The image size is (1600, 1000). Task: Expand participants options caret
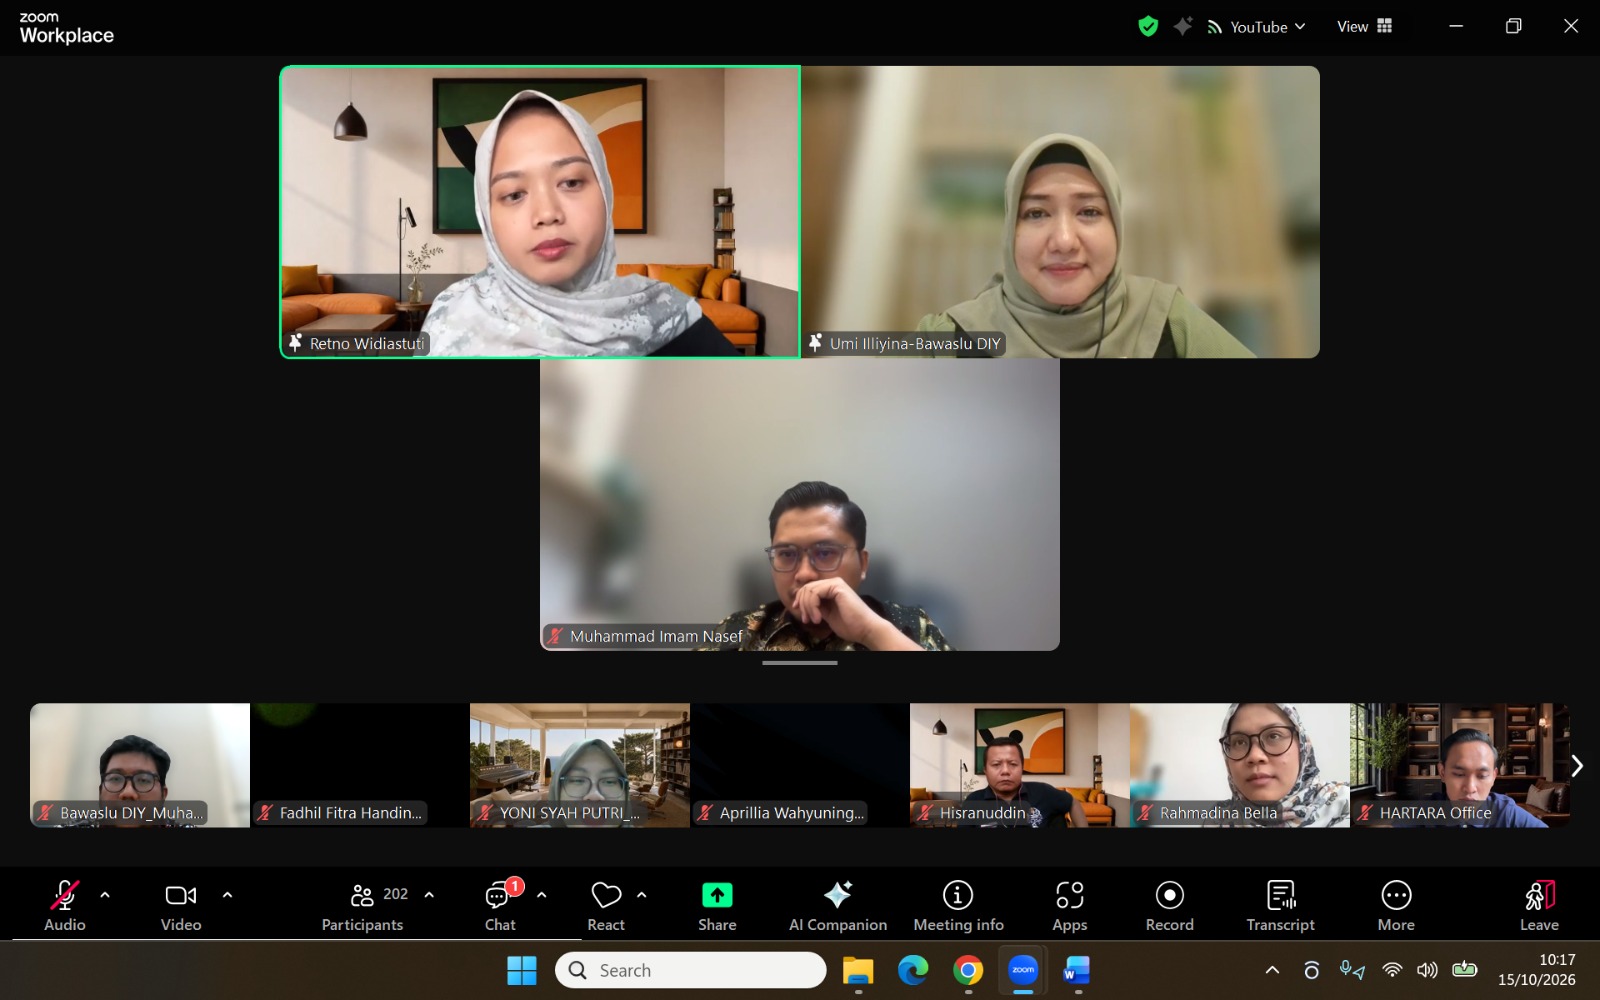[x=429, y=895]
